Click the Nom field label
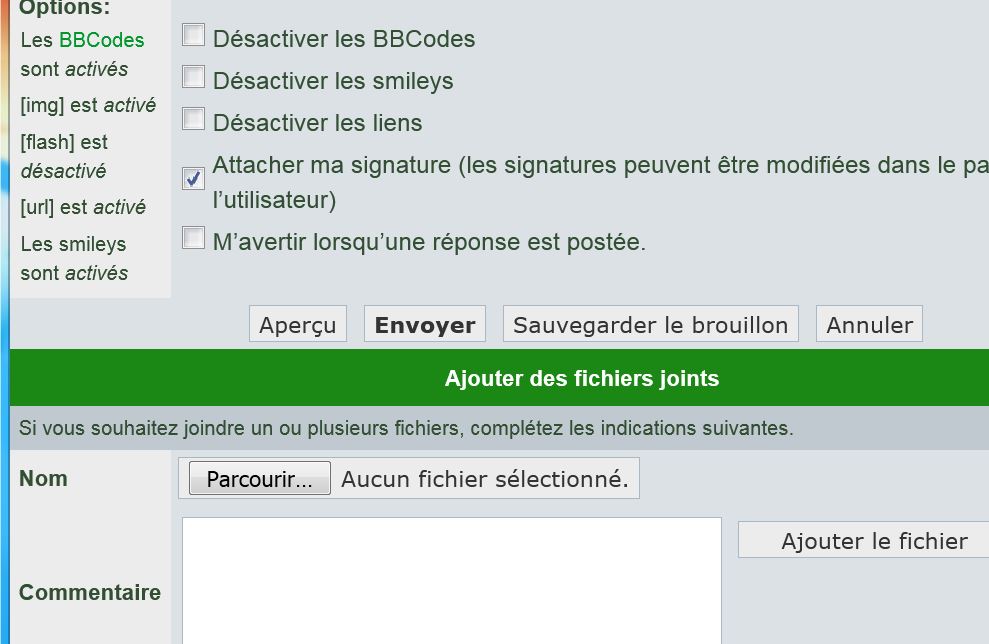989x644 pixels. (43, 479)
